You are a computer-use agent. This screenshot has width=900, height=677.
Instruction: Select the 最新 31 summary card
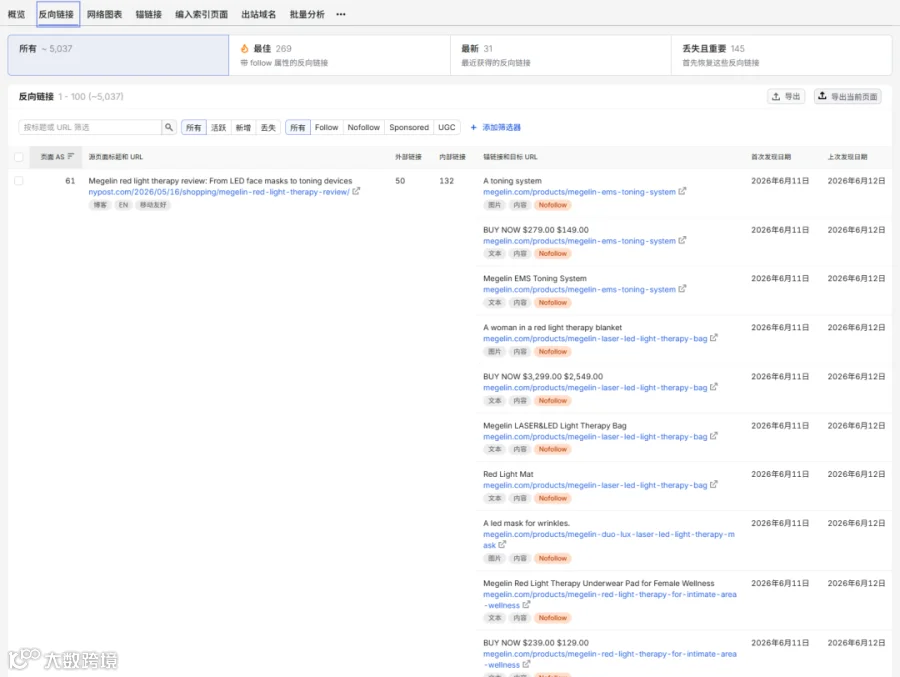tap(560, 55)
